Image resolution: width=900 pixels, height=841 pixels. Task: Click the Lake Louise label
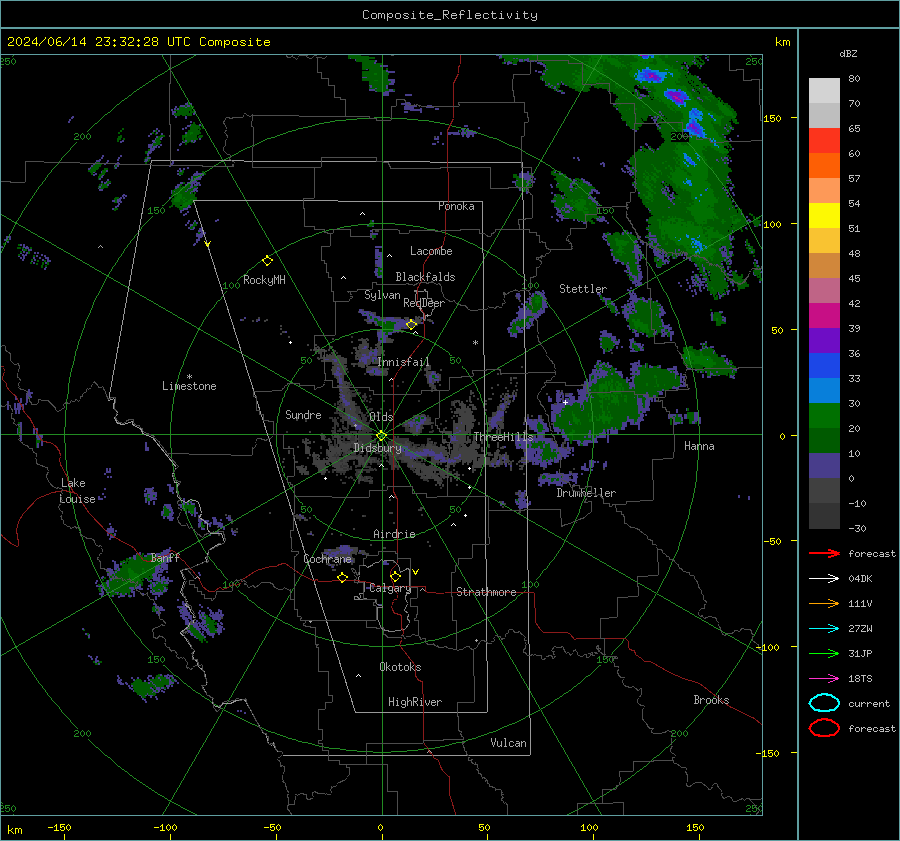coord(77,491)
